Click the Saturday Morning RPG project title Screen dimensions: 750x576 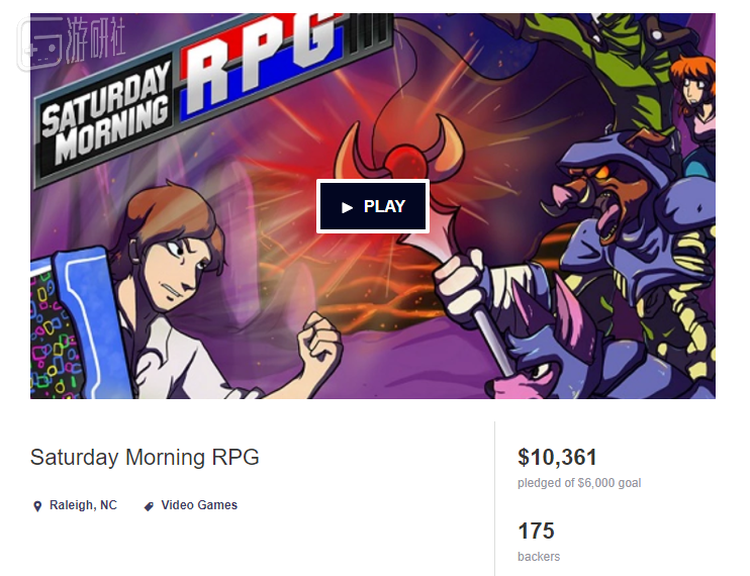click(144, 457)
